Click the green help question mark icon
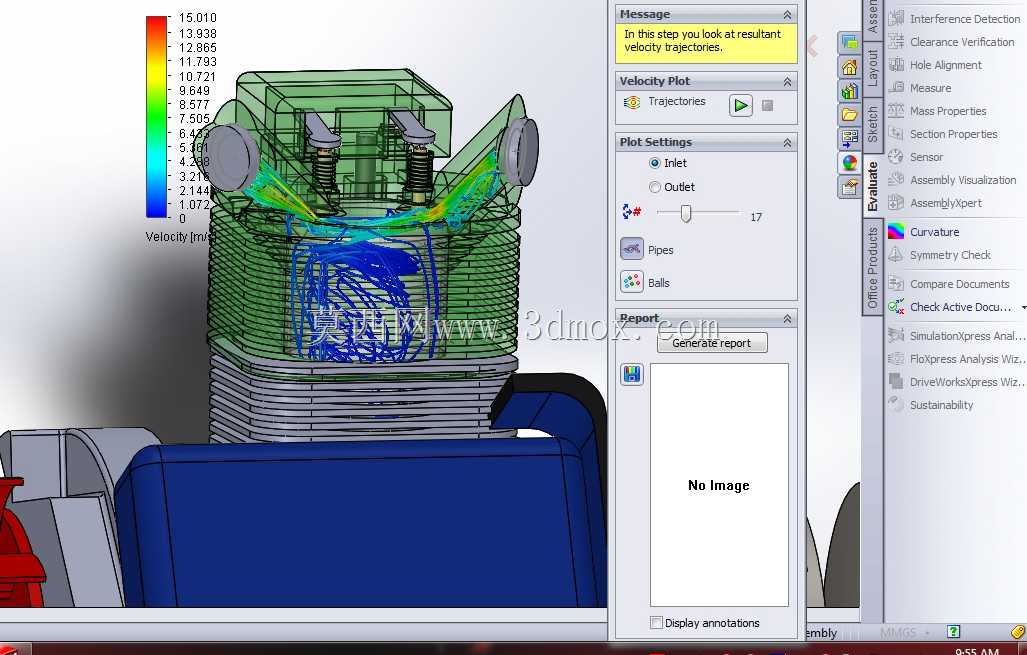Viewport: 1027px width, 655px height. pos(954,631)
